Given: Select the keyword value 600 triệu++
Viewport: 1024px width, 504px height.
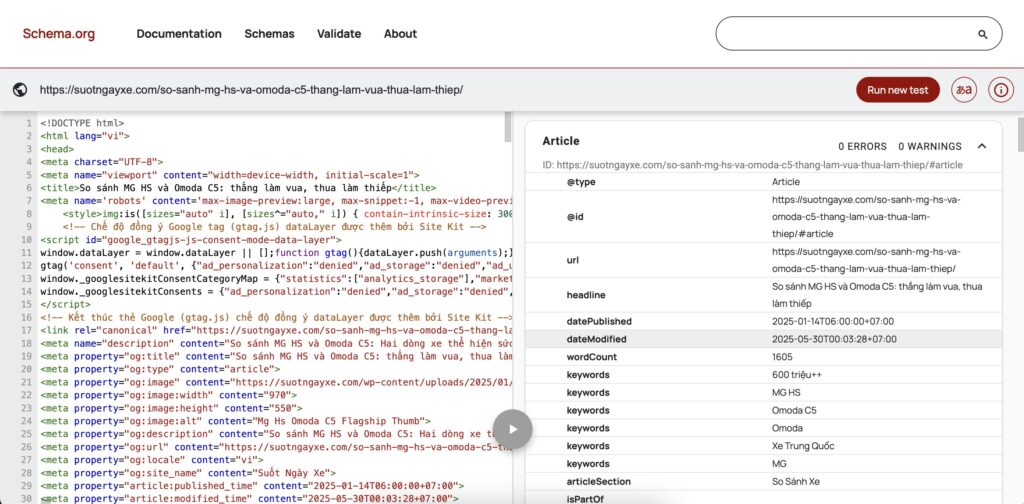Looking at the screenshot, I should tap(797, 375).
